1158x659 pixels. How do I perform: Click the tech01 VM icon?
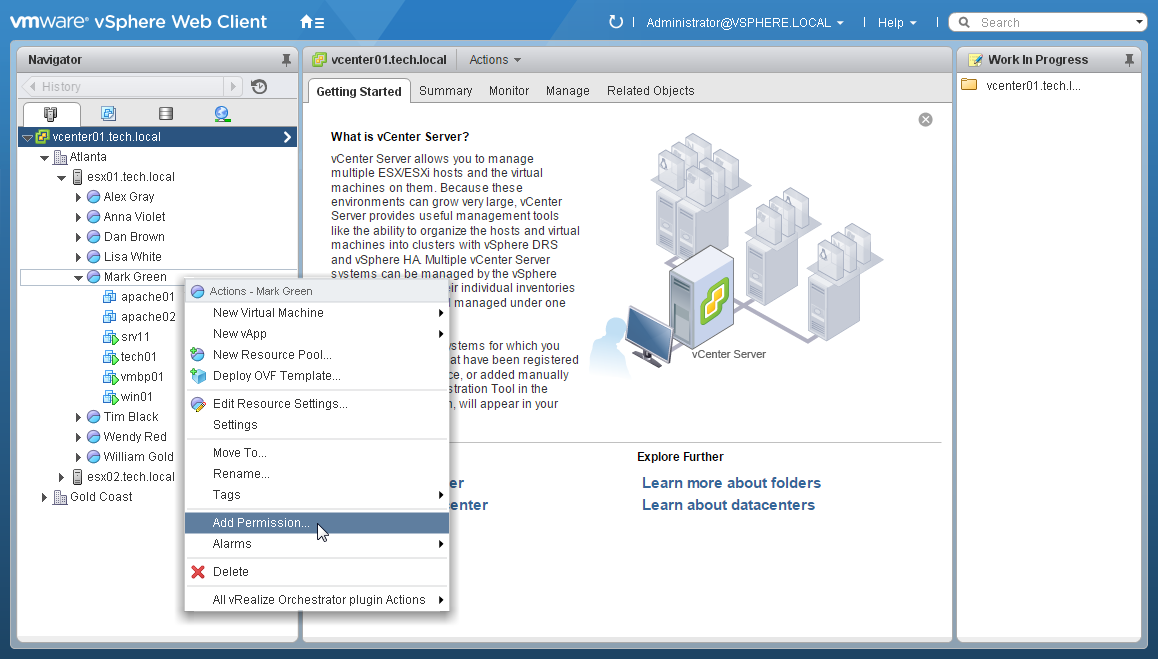(110, 357)
